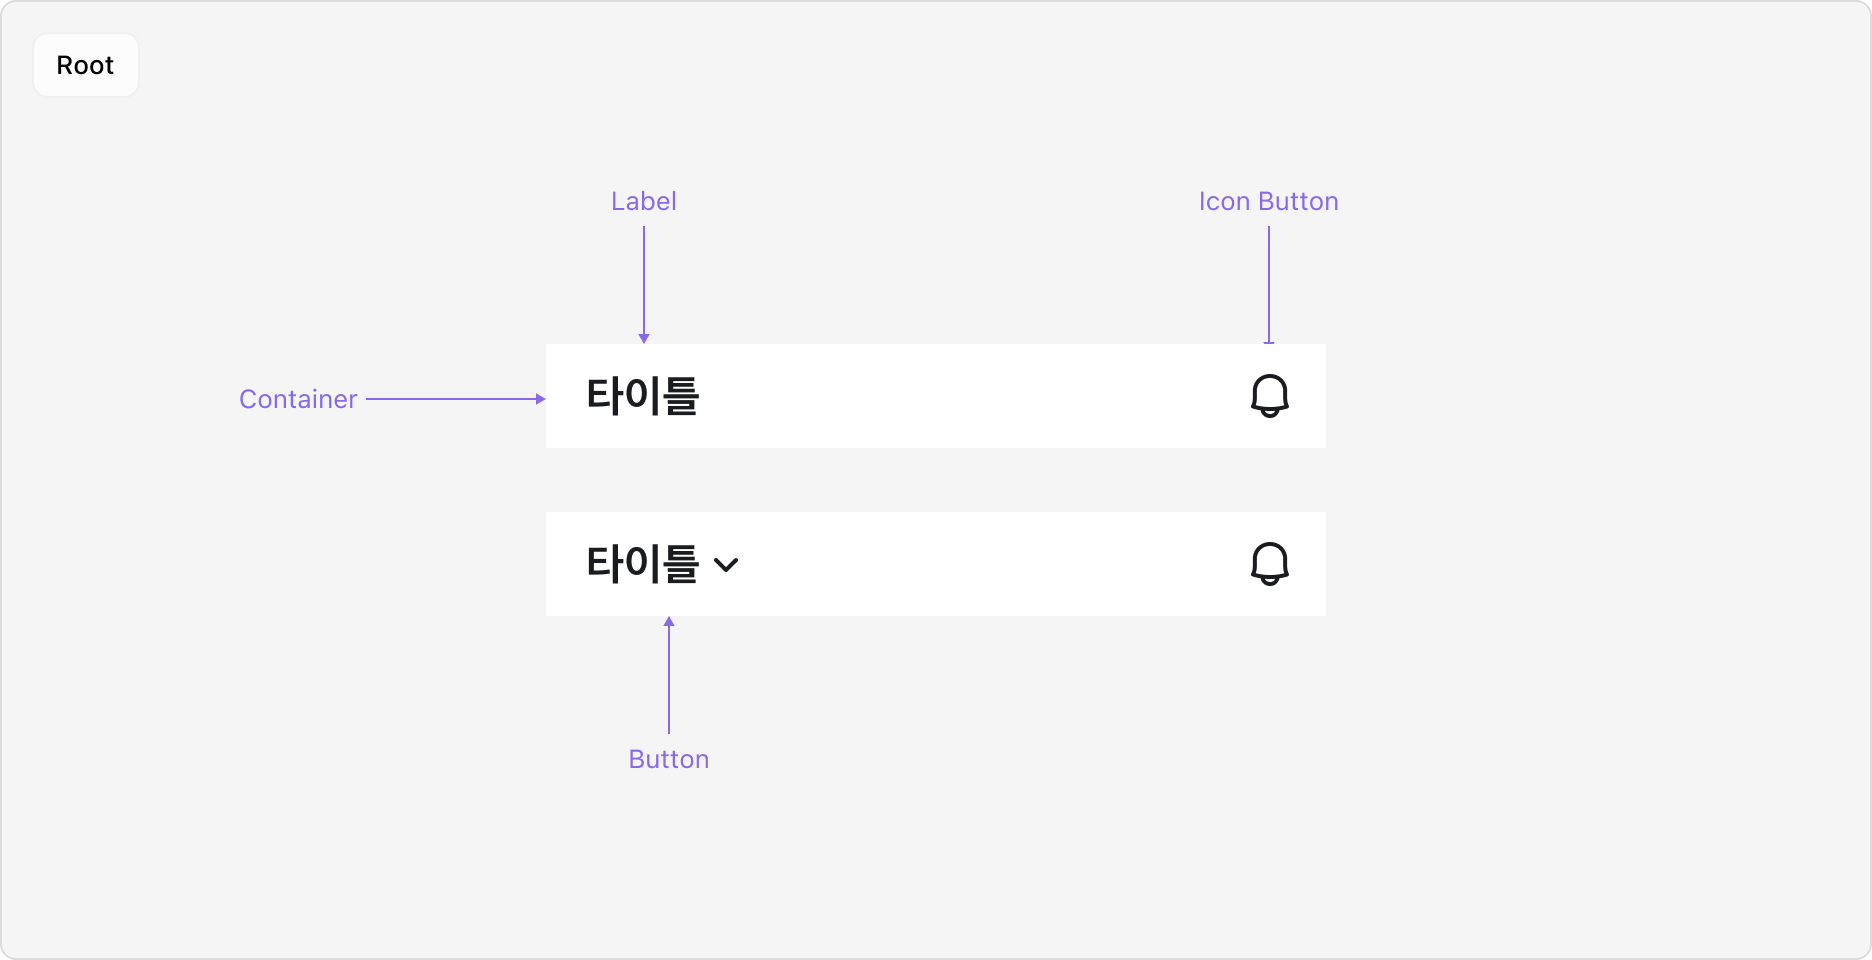The image size is (1872, 960).
Task: Click the Root badge in the top-left corner
Action: [85, 64]
